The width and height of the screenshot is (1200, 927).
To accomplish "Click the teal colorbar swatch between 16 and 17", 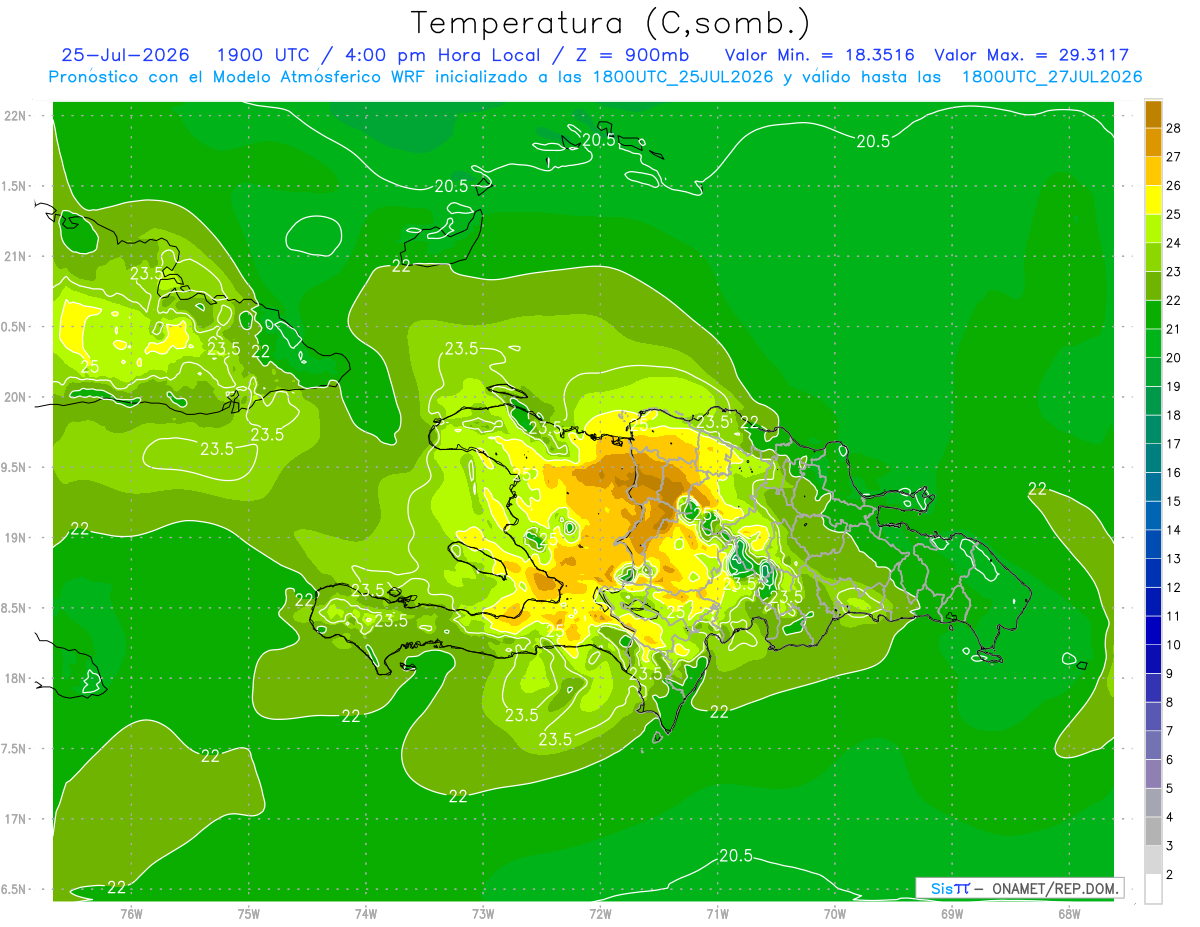I will (x=1153, y=458).
